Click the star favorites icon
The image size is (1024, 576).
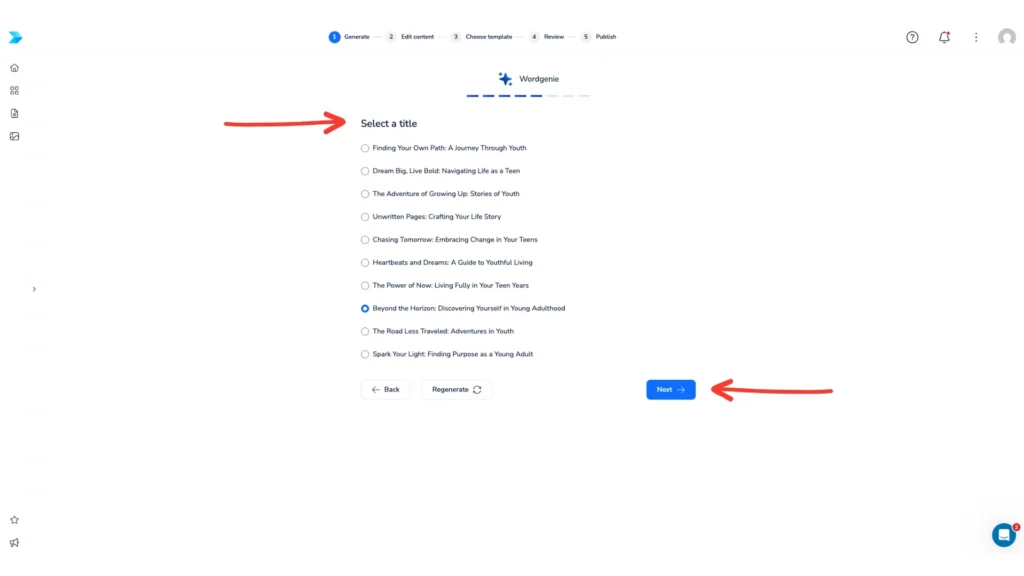[x=14, y=520]
